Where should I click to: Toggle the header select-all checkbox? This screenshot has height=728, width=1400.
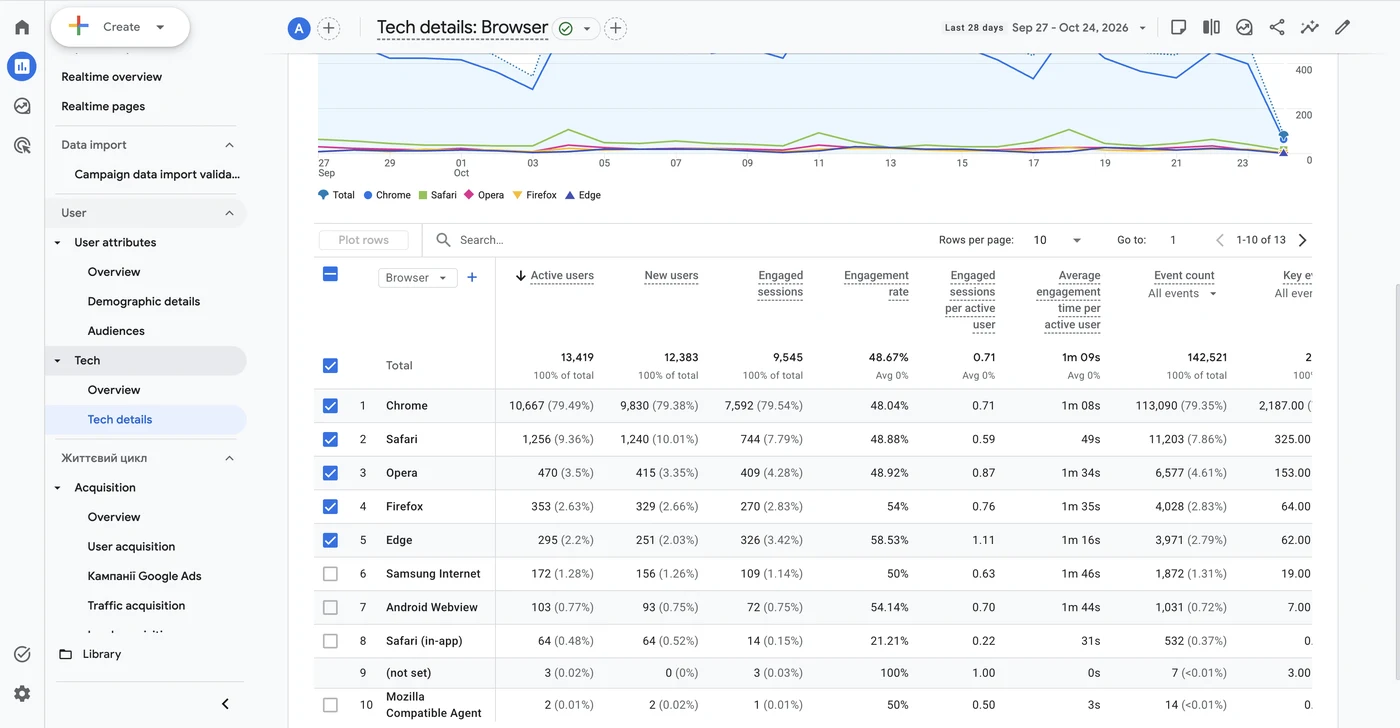click(330, 274)
